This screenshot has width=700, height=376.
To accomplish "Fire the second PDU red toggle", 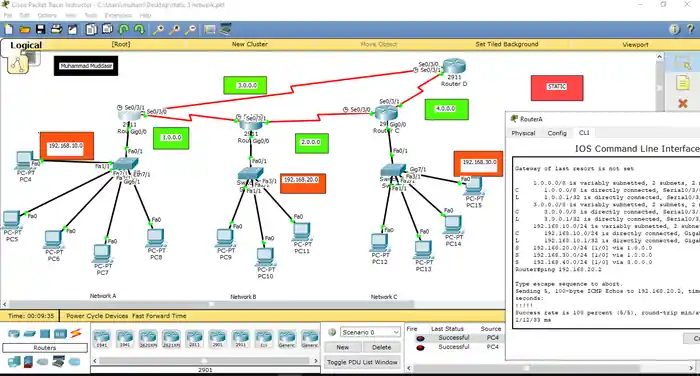I will pyautogui.click(x=420, y=347).
